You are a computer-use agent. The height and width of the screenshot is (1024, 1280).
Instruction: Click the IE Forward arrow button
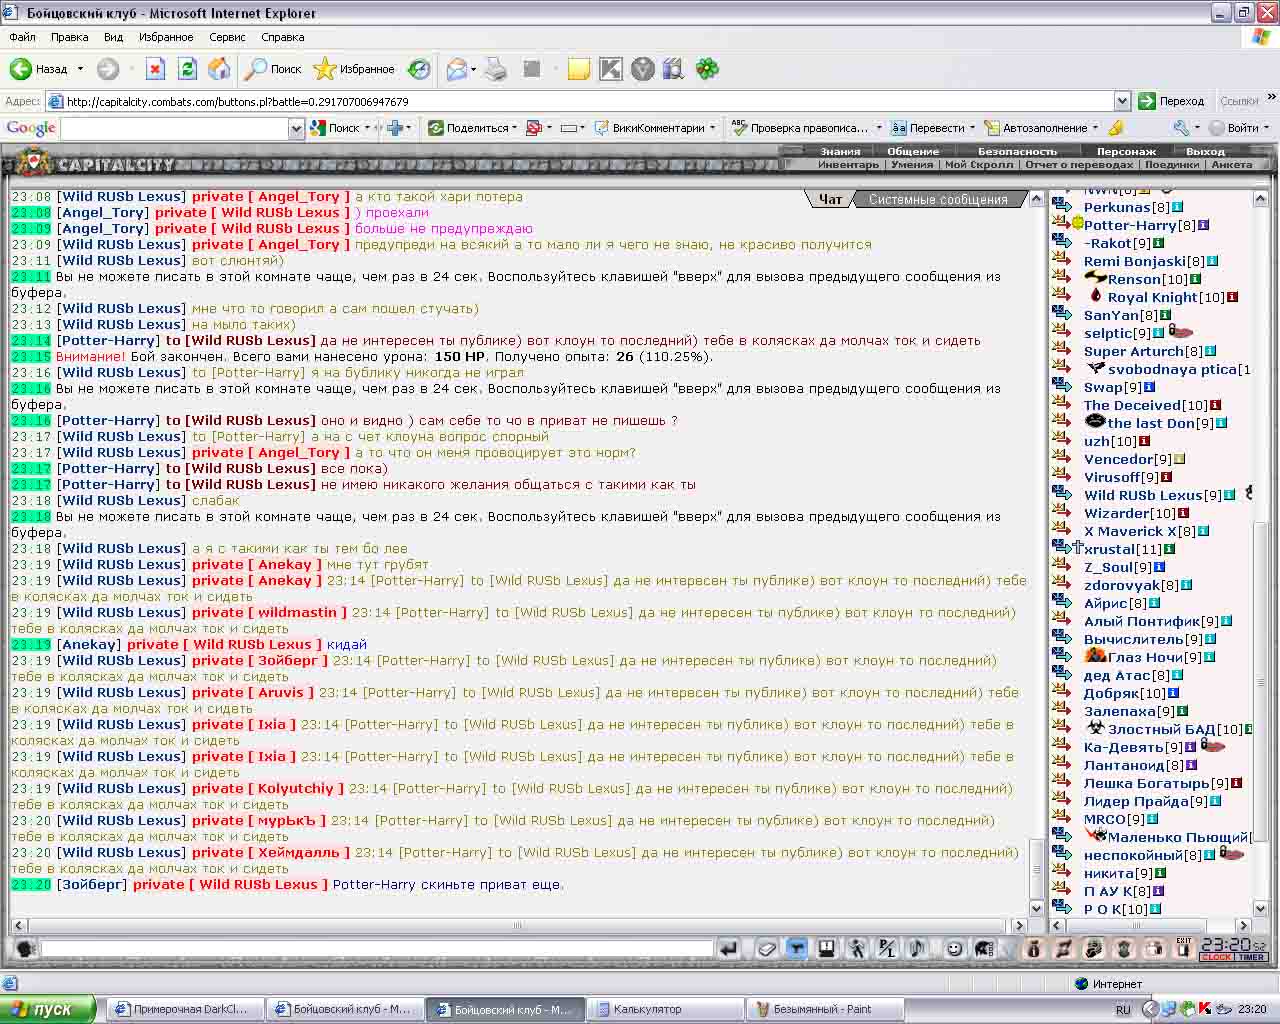click(108, 69)
